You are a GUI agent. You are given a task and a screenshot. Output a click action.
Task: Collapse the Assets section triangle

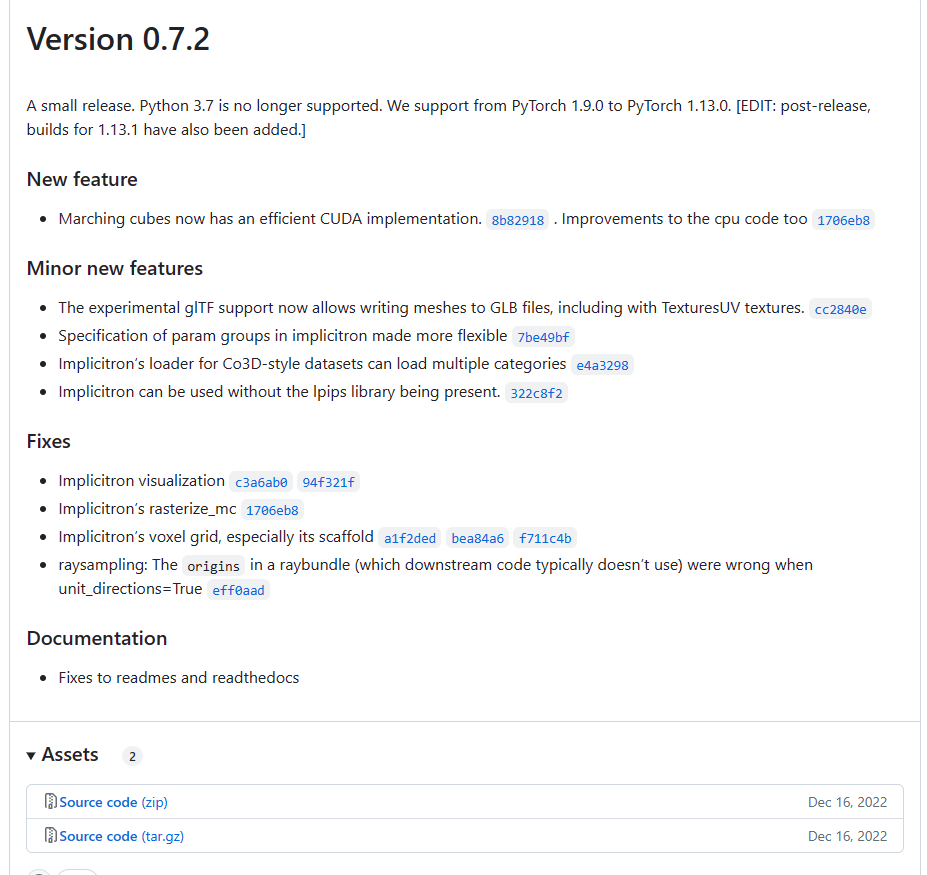(x=31, y=756)
